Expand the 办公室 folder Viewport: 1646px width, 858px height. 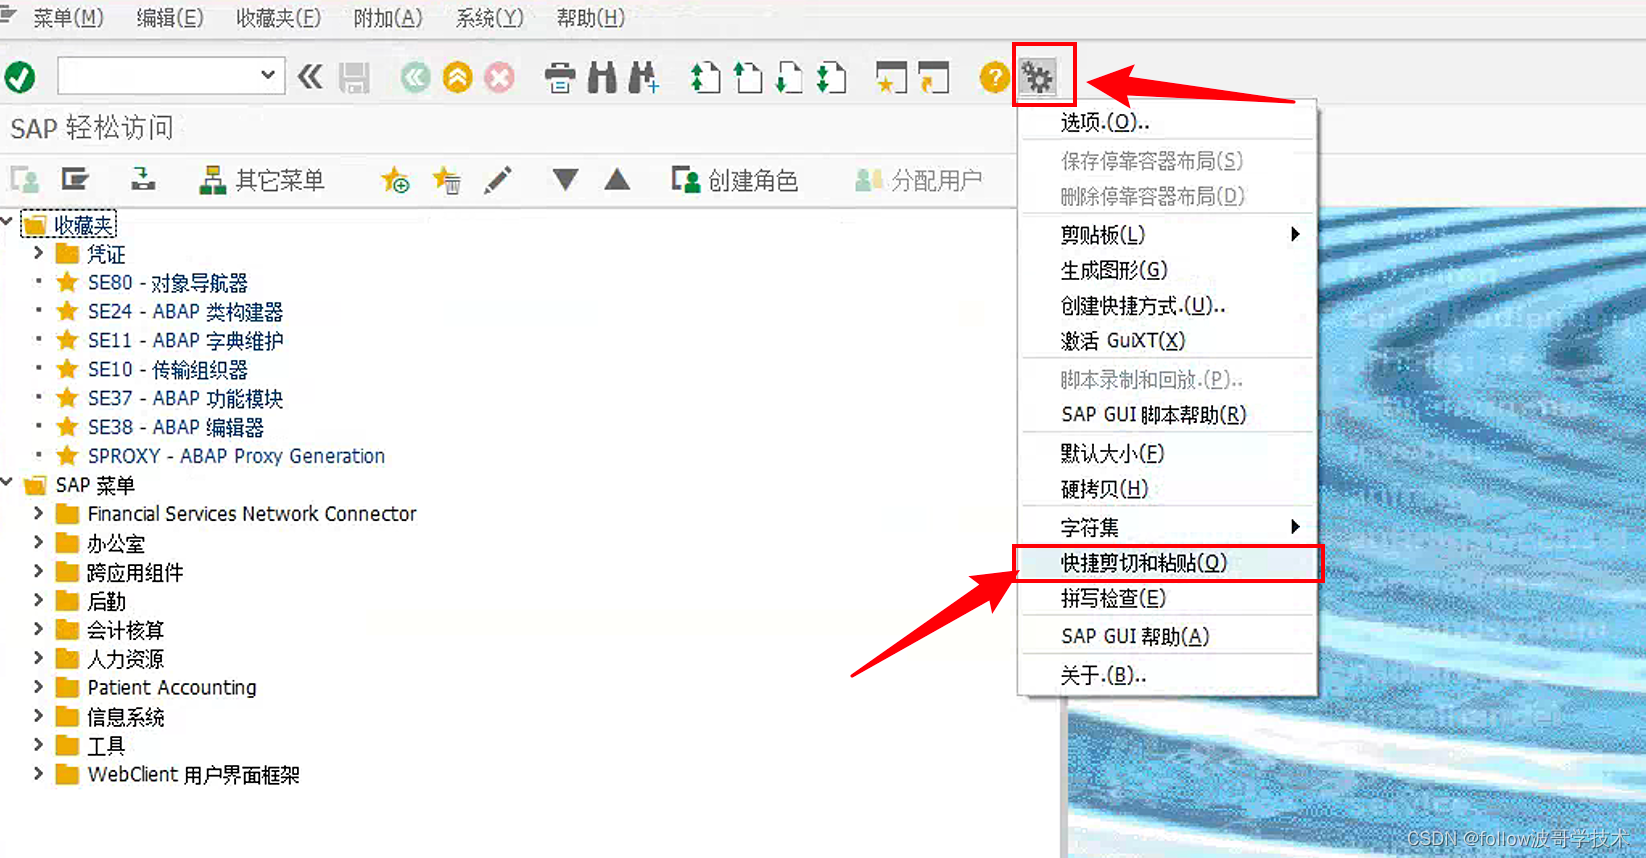[38, 542]
